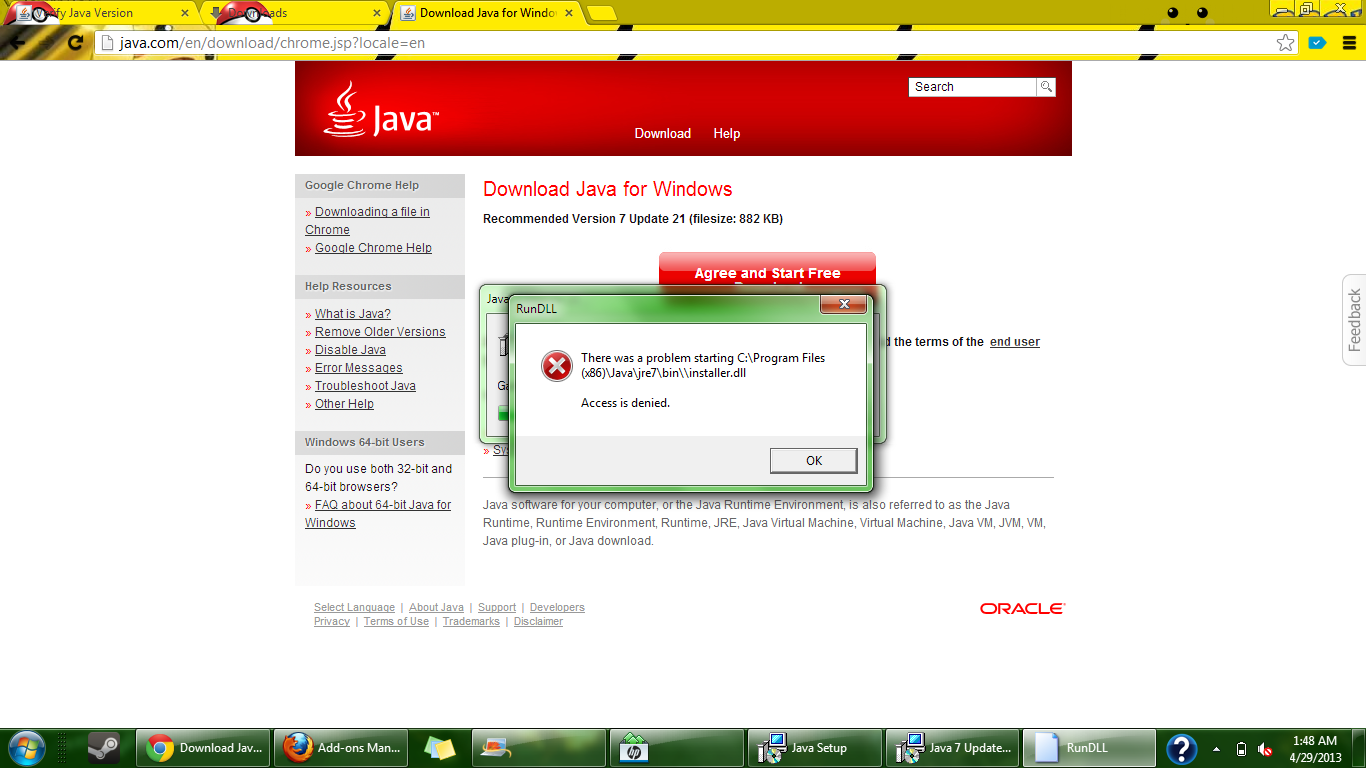The image size is (1366, 768).
Task: Open Downloading a file in Chrome link
Action: 367,221
